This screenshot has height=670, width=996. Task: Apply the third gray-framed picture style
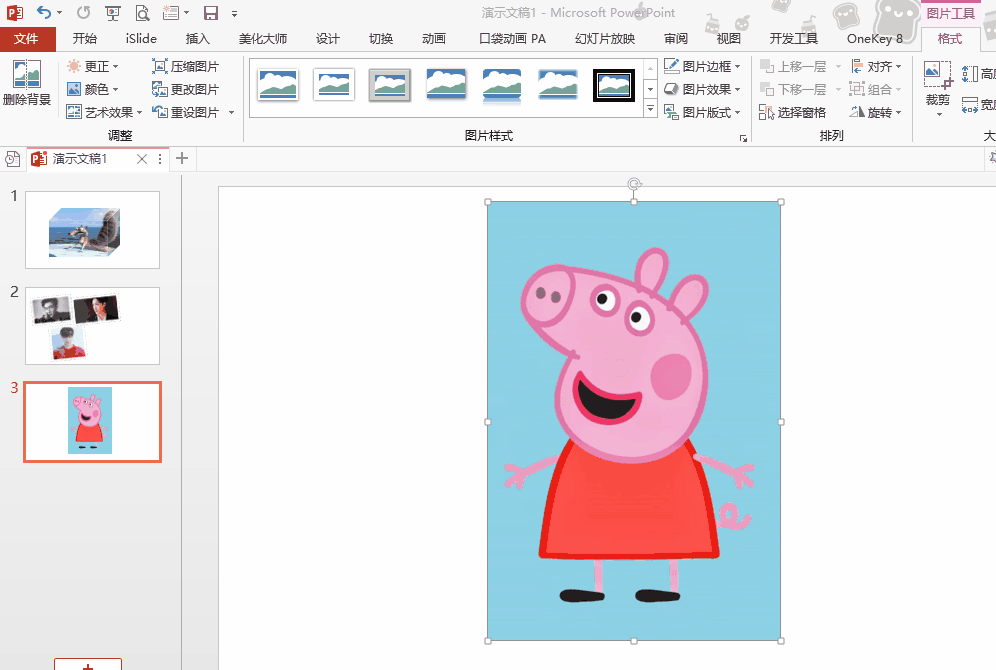pos(389,85)
